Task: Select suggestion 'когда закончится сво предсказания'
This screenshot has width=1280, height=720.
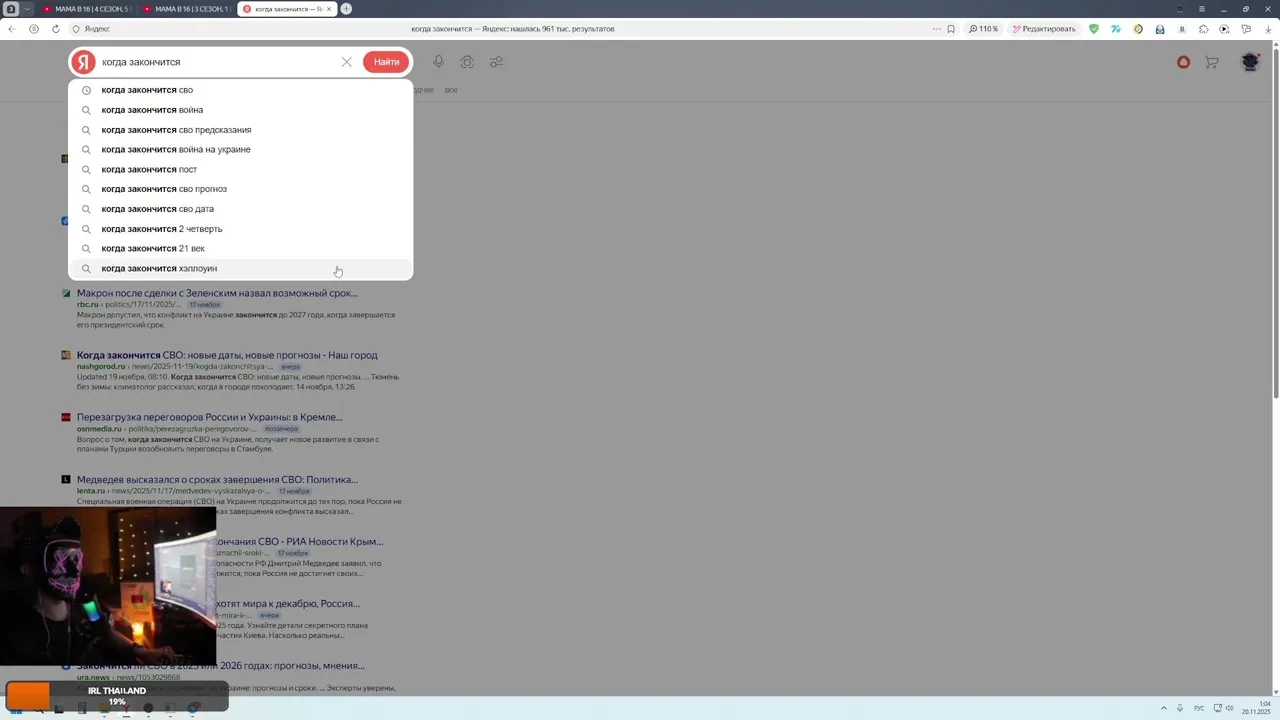Action: point(240,130)
